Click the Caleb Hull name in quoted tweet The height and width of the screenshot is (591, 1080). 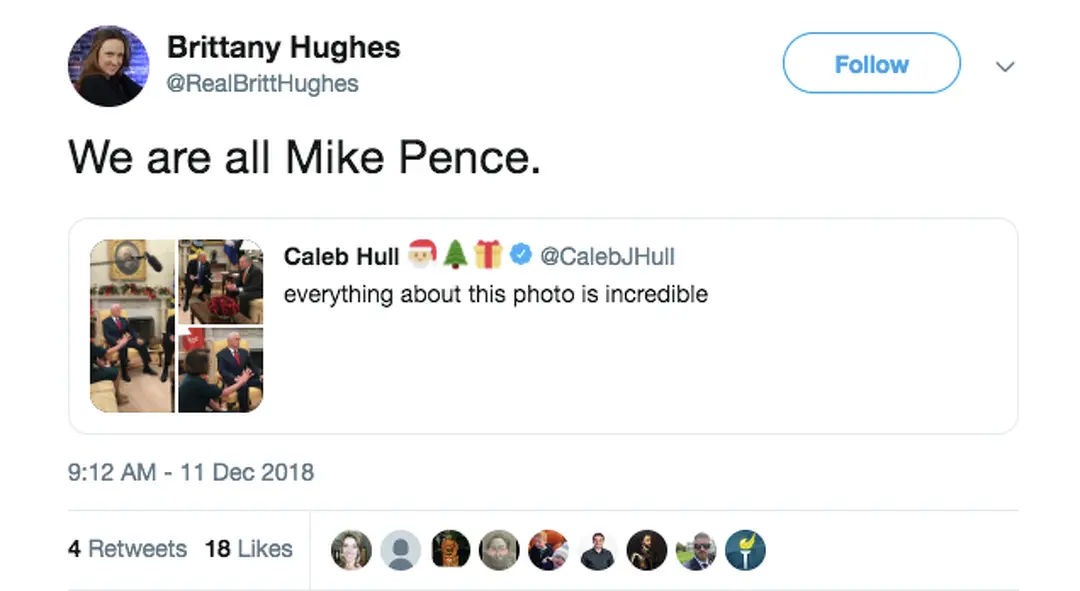pyautogui.click(x=341, y=257)
